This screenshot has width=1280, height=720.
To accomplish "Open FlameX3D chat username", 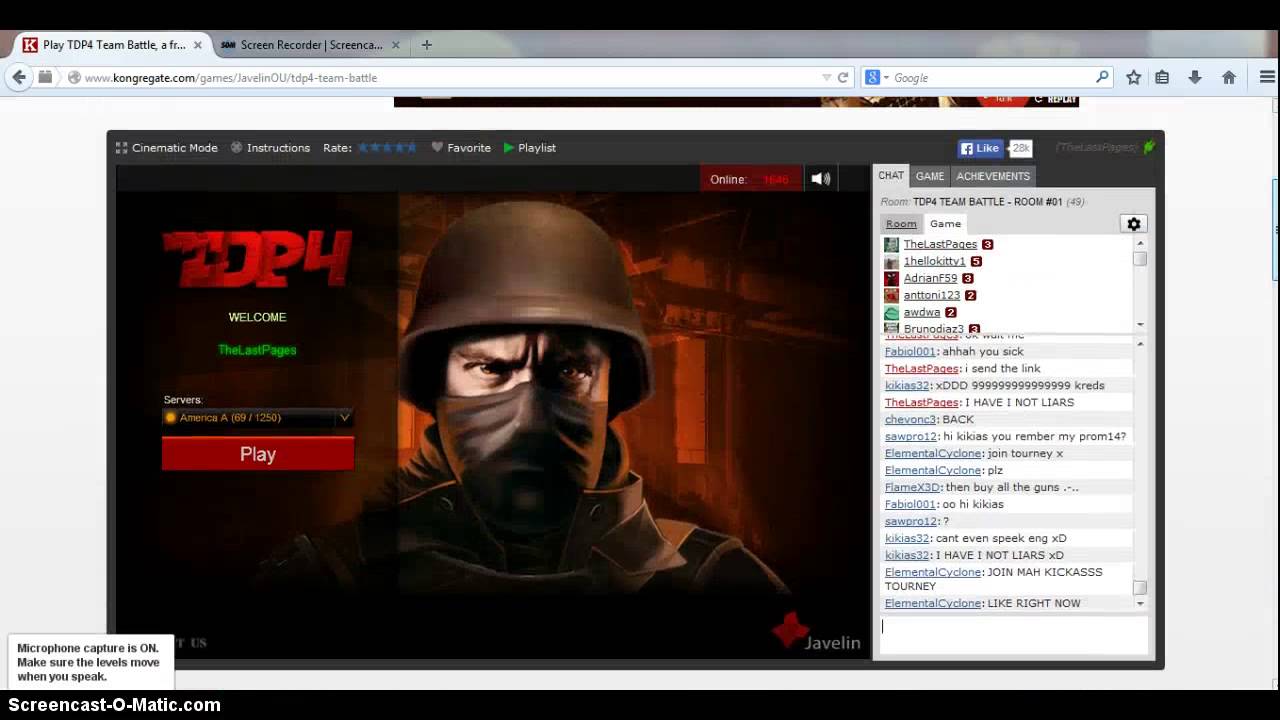I will [x=912, y=487].
